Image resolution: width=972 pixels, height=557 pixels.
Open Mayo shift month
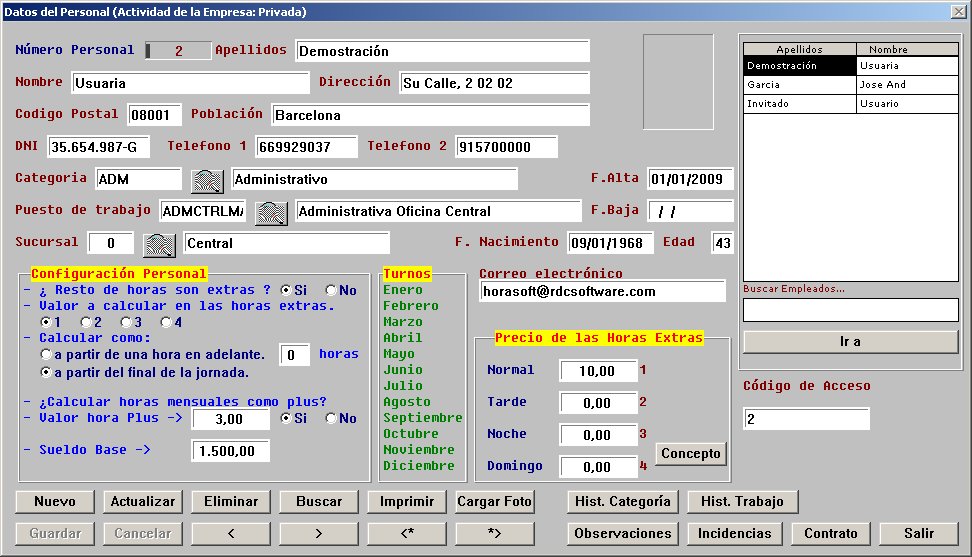pos(399,354)
